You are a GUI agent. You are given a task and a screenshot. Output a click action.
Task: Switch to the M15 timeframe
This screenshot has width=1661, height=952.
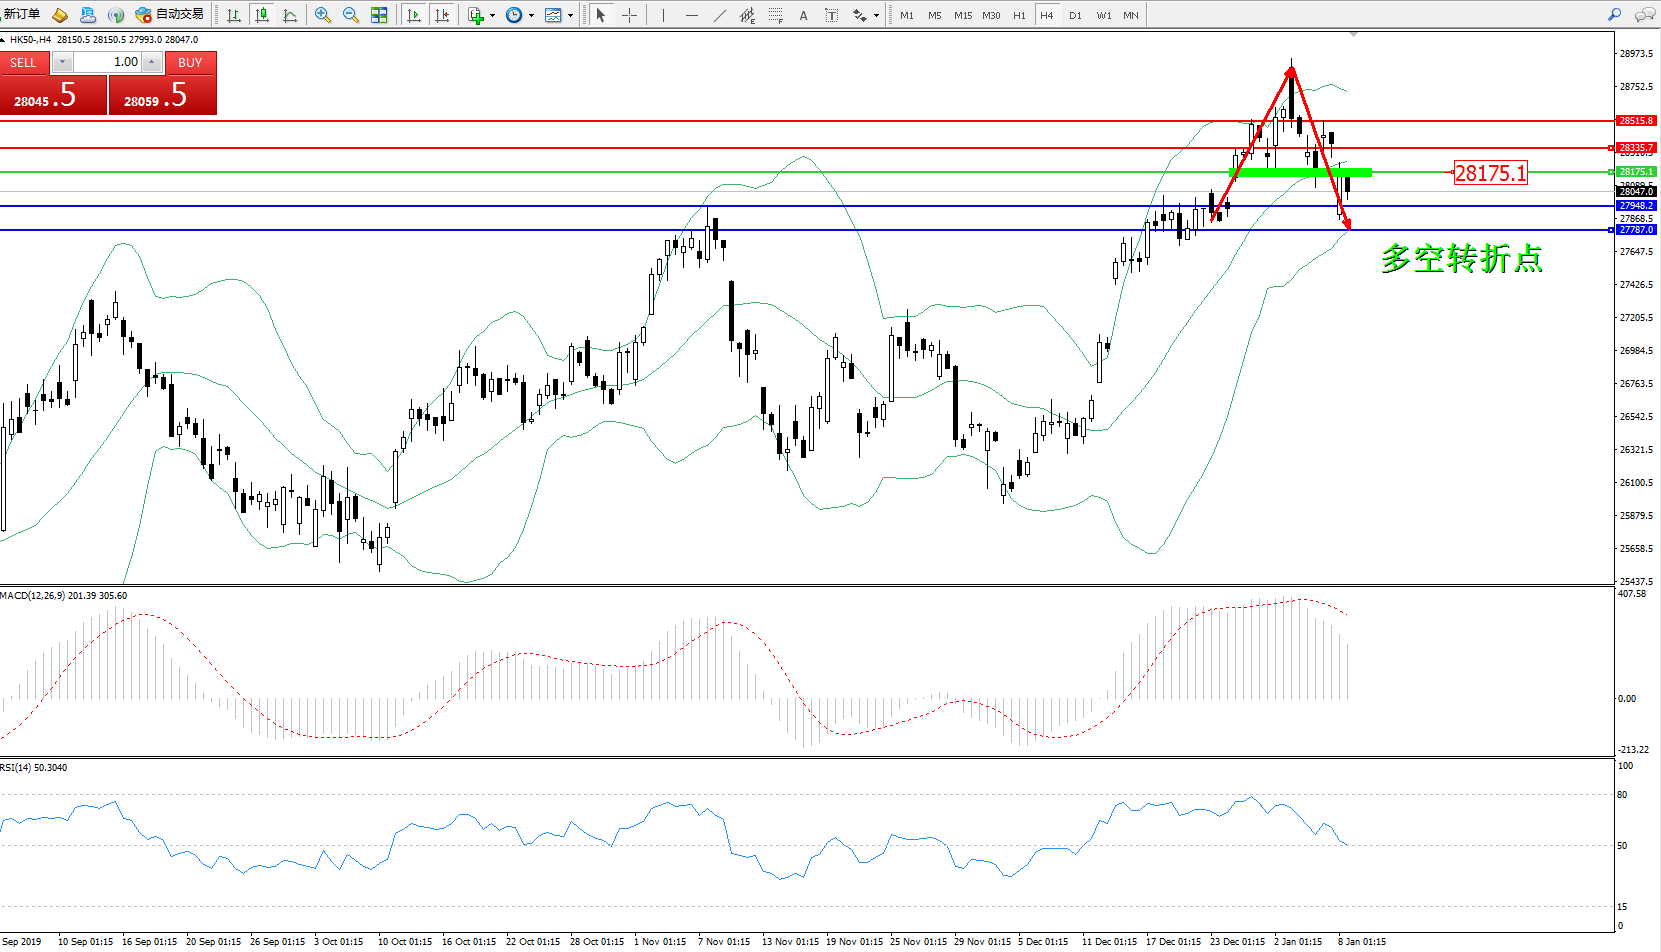(962, 15)
